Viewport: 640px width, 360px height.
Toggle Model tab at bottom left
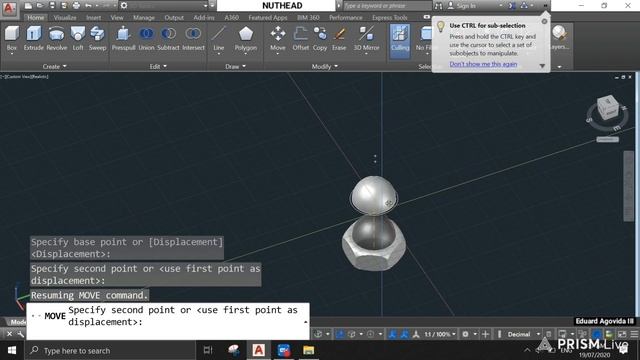pos(17,322)
